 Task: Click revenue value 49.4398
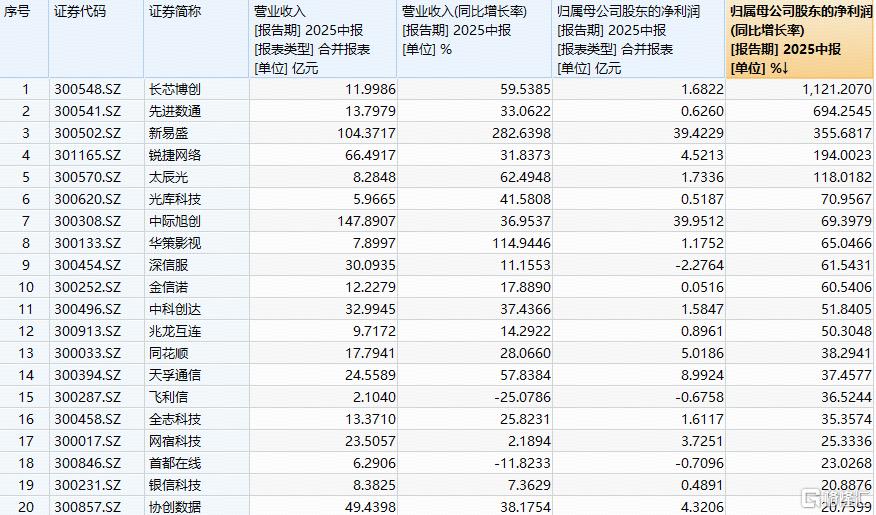(x=370, y=507)
